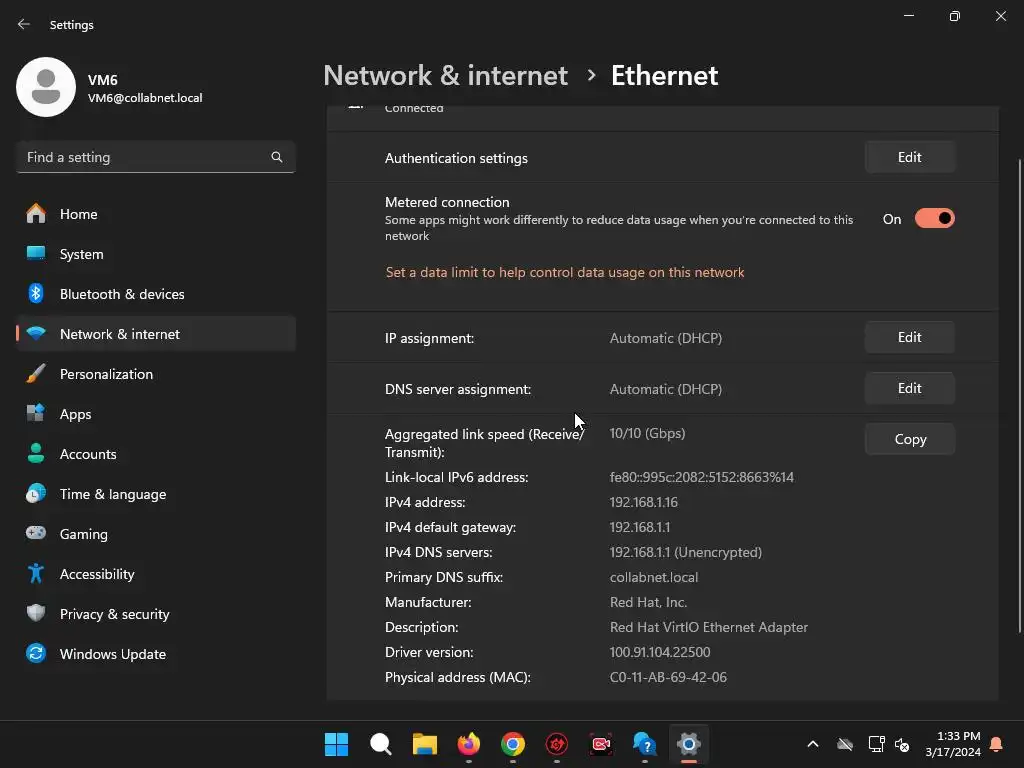Image resolution: width=1024 pixels, height=768 pixels.
Task: Copy the network properties
Action: 909,440
